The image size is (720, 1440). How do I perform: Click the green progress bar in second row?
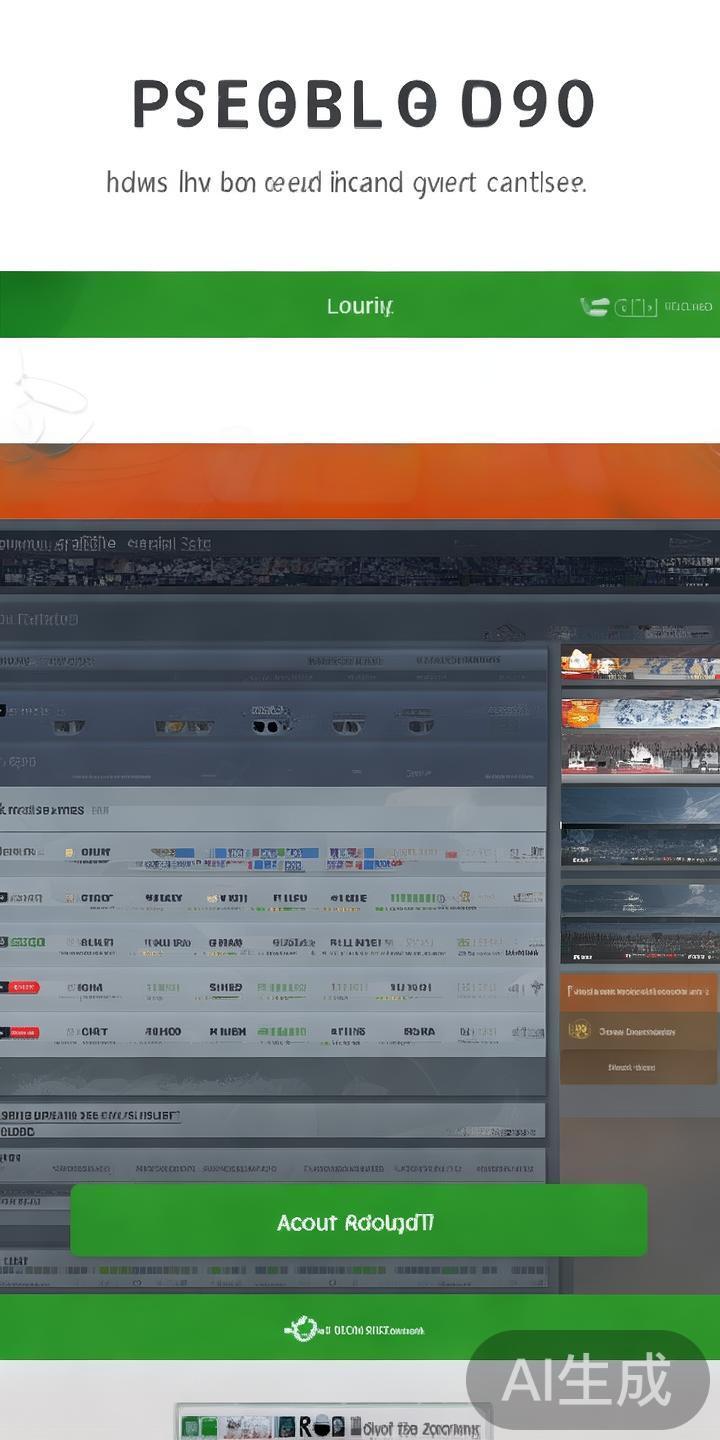click(416, 898)
